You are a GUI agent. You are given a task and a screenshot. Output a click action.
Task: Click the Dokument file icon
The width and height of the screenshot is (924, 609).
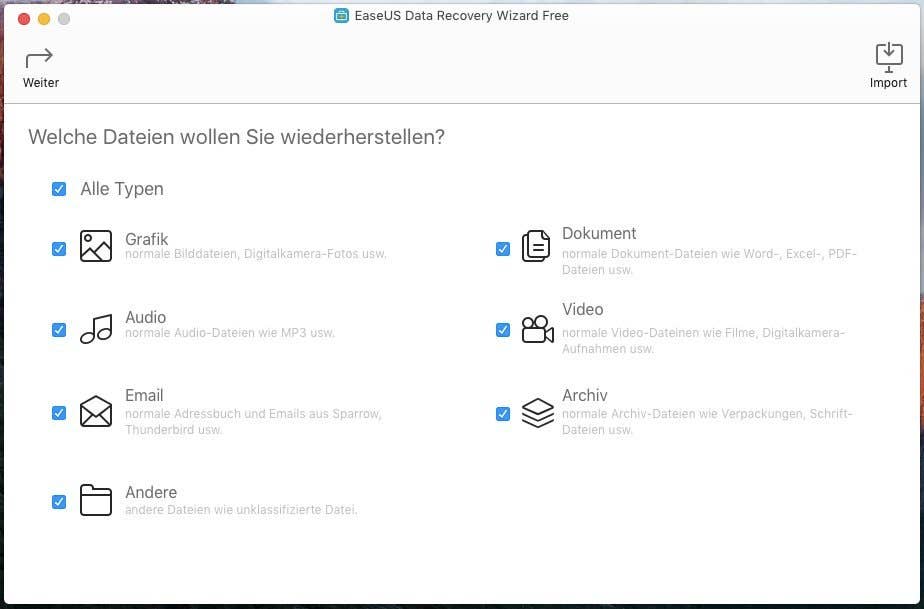(x=538, y=245)
